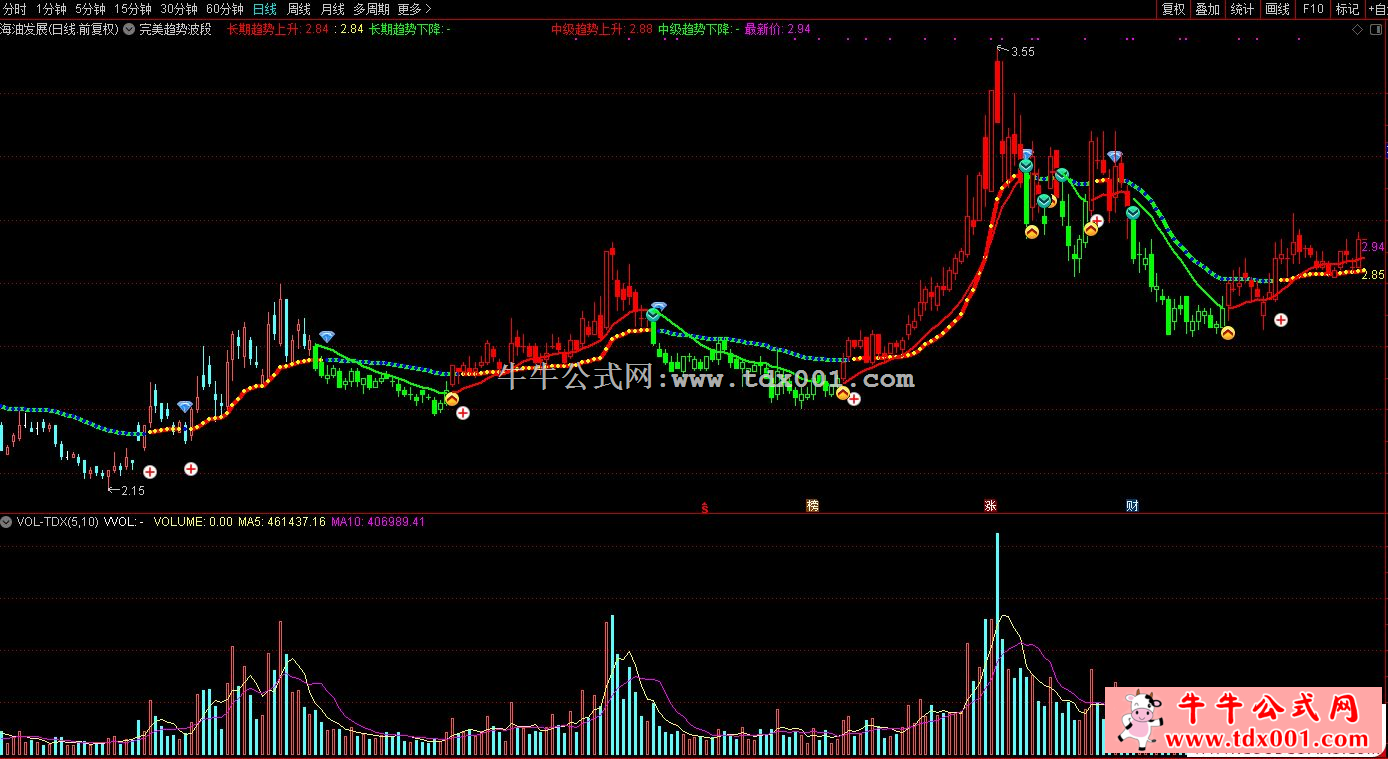
Task: Click the 2.85 price tag at right edge
Action: click(x=1373, y=275)
